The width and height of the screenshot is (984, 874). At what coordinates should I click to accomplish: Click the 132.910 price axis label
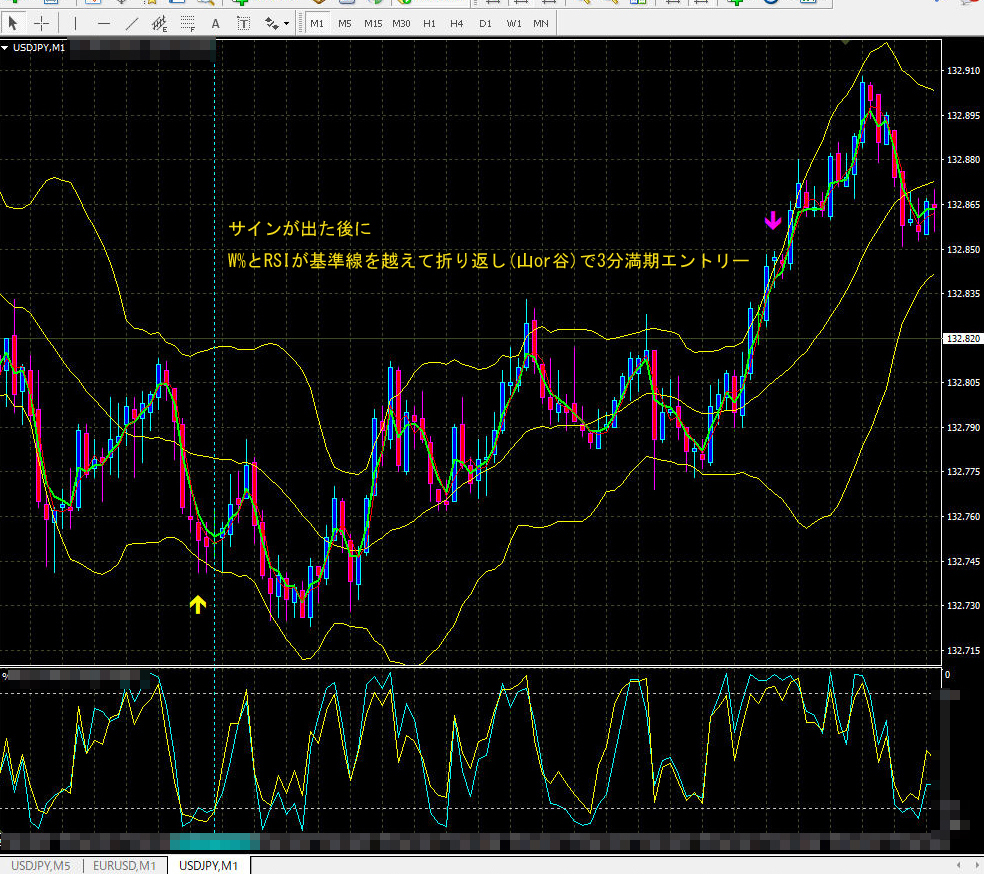coord(963,71)
